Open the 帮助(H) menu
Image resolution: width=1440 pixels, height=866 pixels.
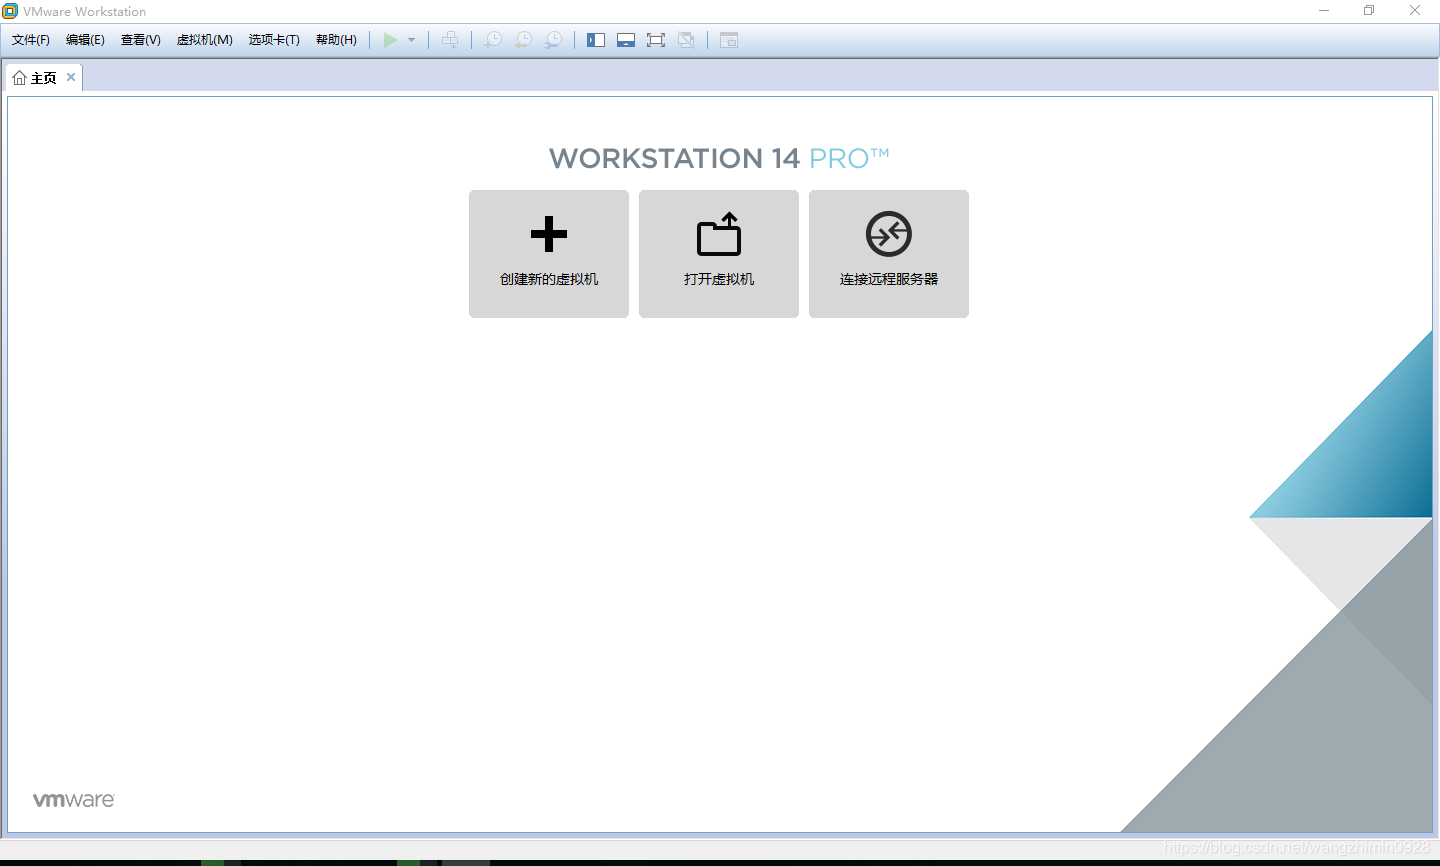click(x=336, y=40)
